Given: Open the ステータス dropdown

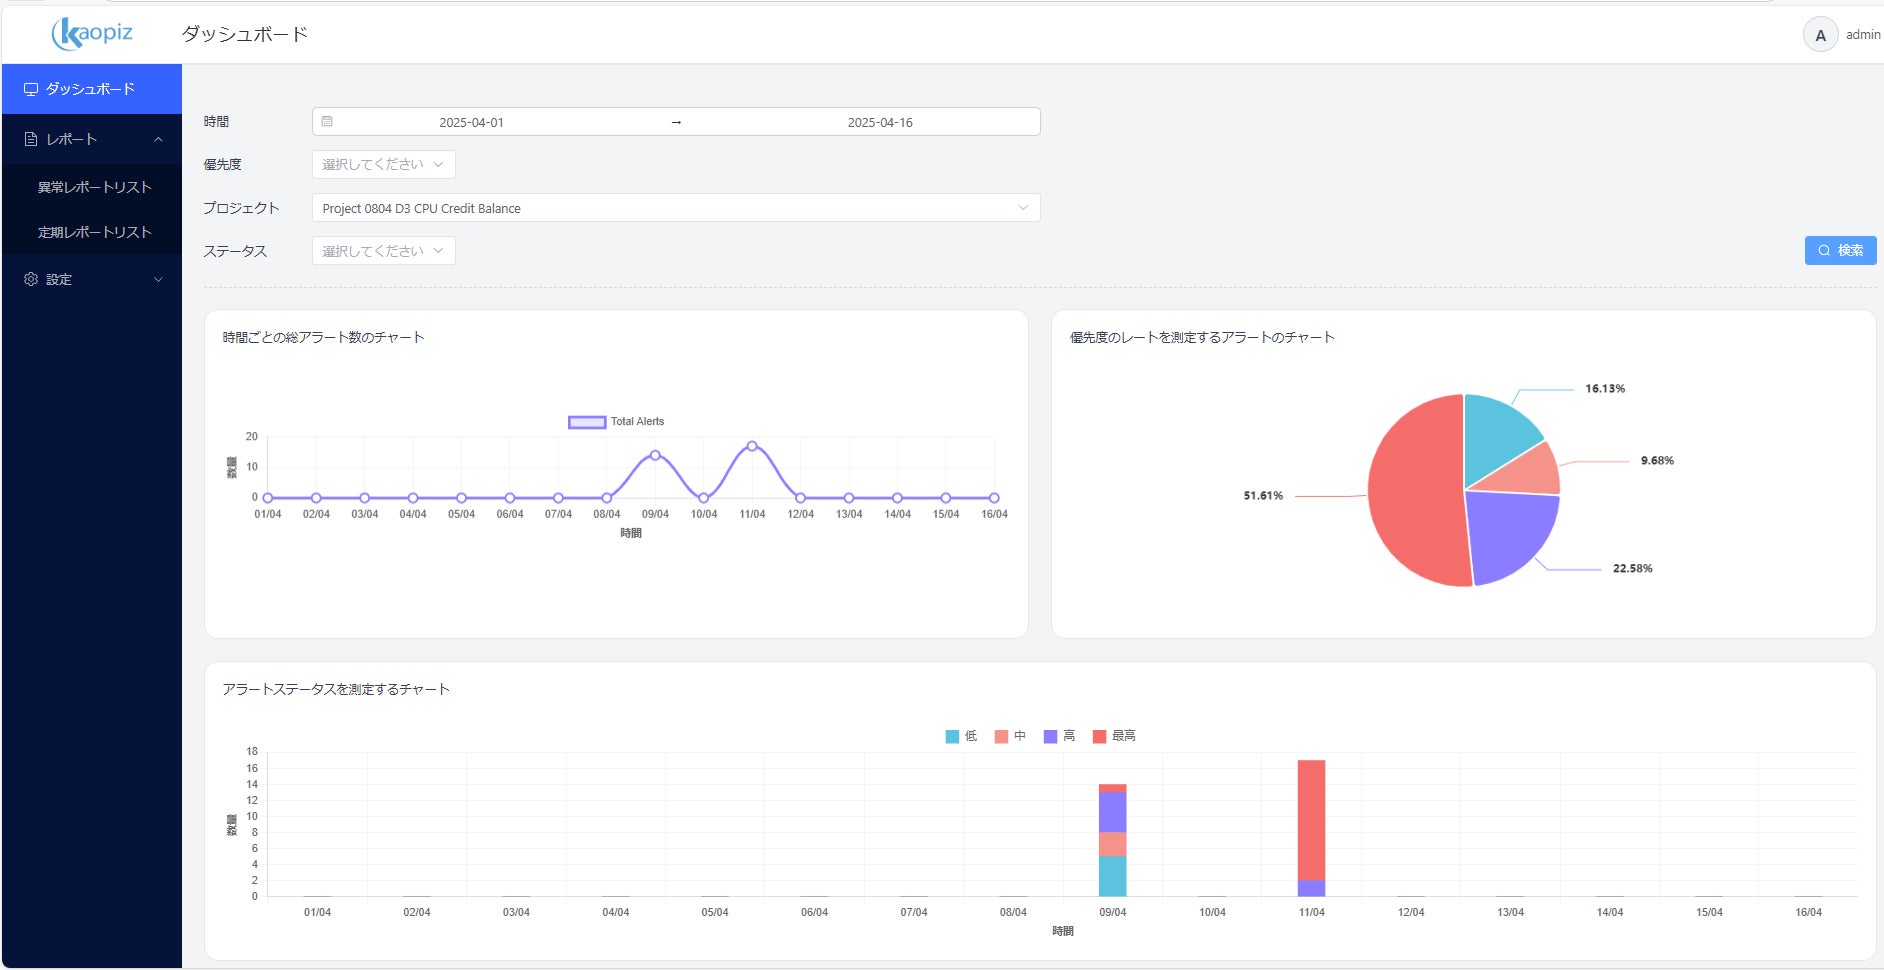Looking at the screenshot, I should 384,251.
